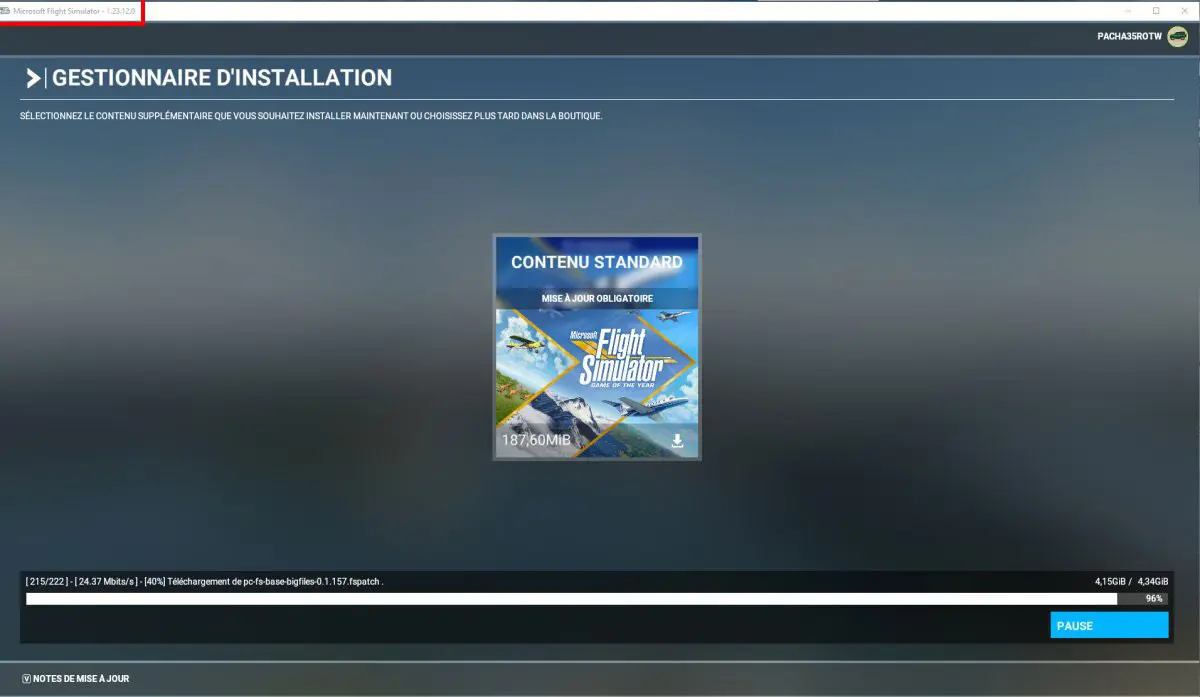The width and height of the screenshot is (1200, 697).
Task: Click the Sélectionnez le contenu supplémentaire instruction text
Action: click(x=311, y=116)
